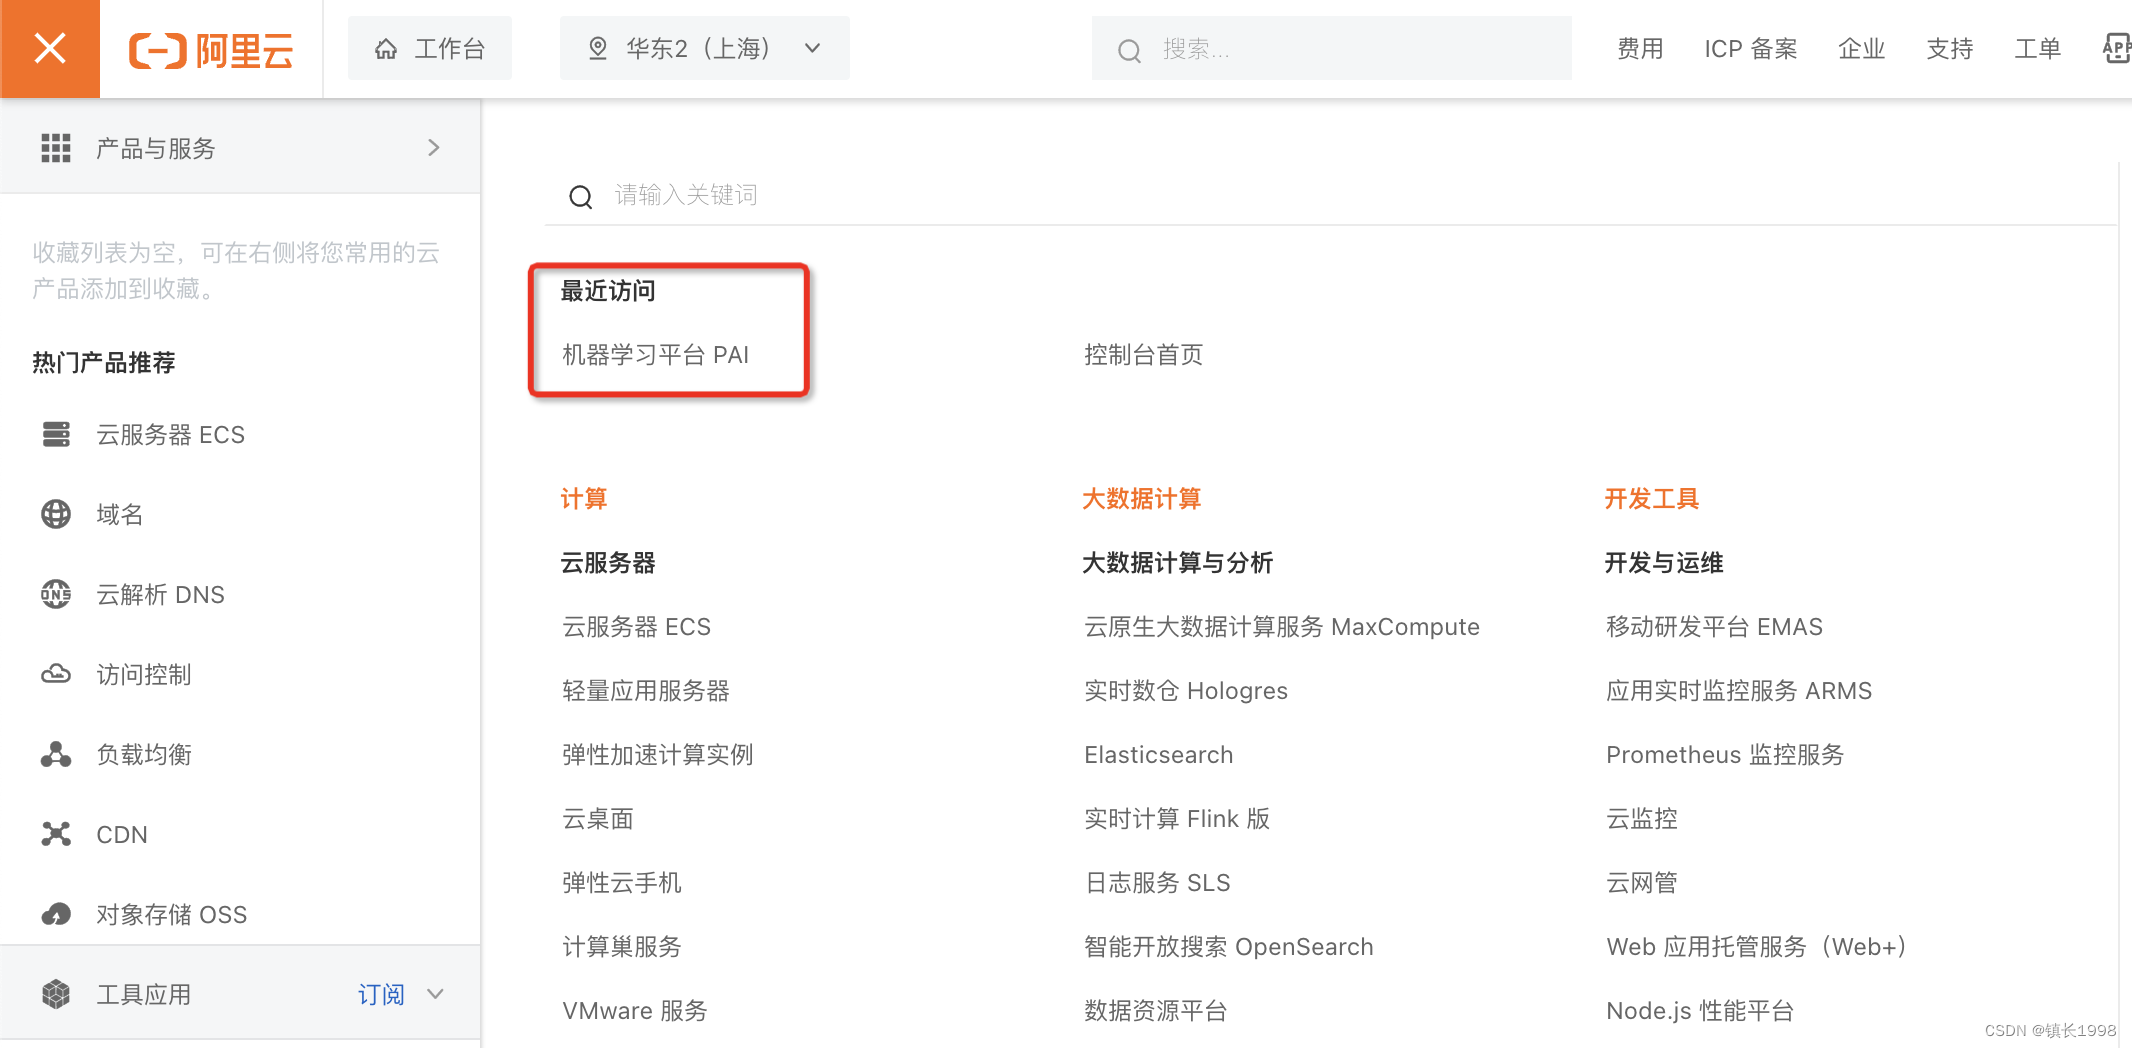Open 智能开放搜索 OpenSearch
Viewport: 2132px width, 1048px height.
pyautogui.click(x=1229, y=947)
